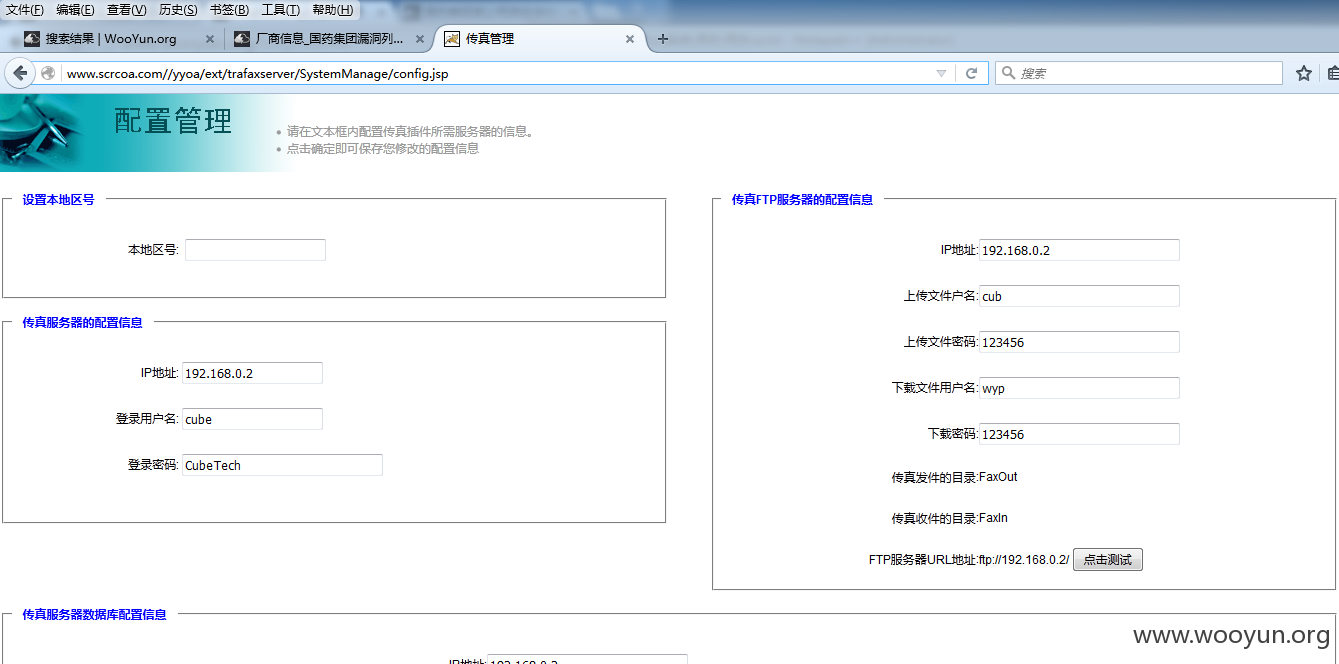This screenshot has height=664, width=1339.
Task: Switch to 厂商信息_国药集团漏洞列 tab
Action: coord(329,39)
